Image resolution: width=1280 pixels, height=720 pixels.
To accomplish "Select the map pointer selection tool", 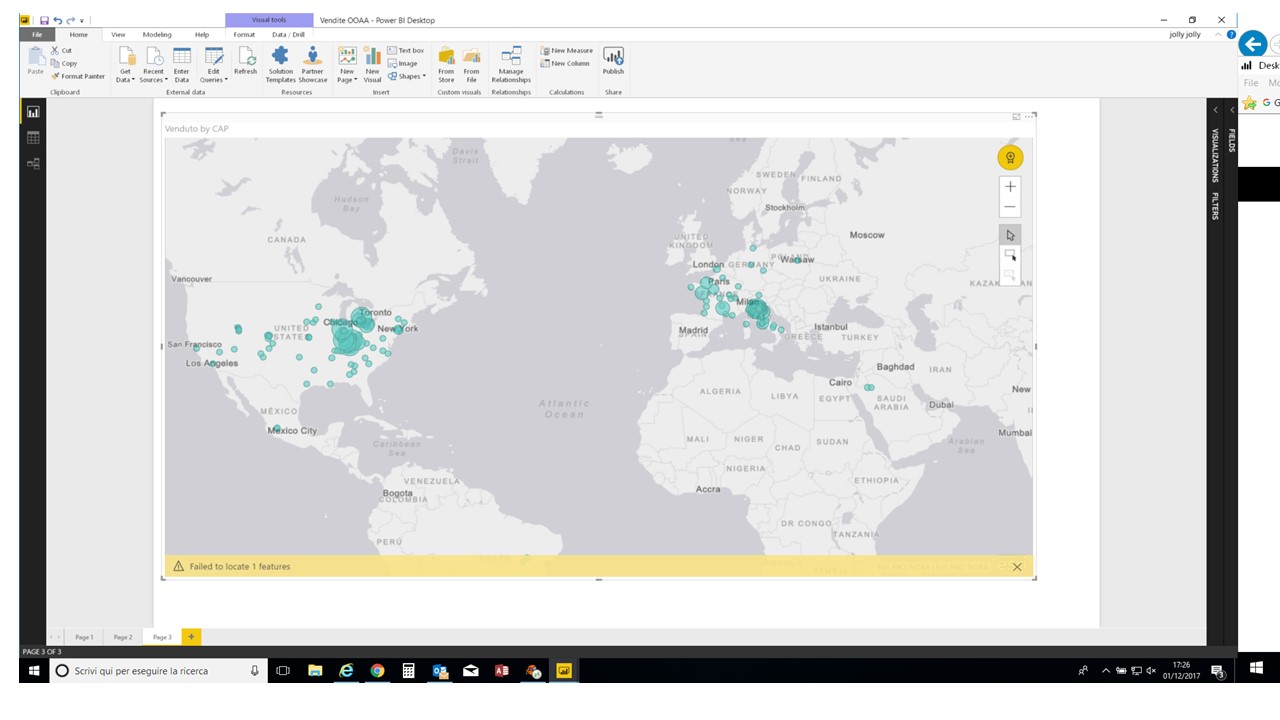I will coord(1010,235).
